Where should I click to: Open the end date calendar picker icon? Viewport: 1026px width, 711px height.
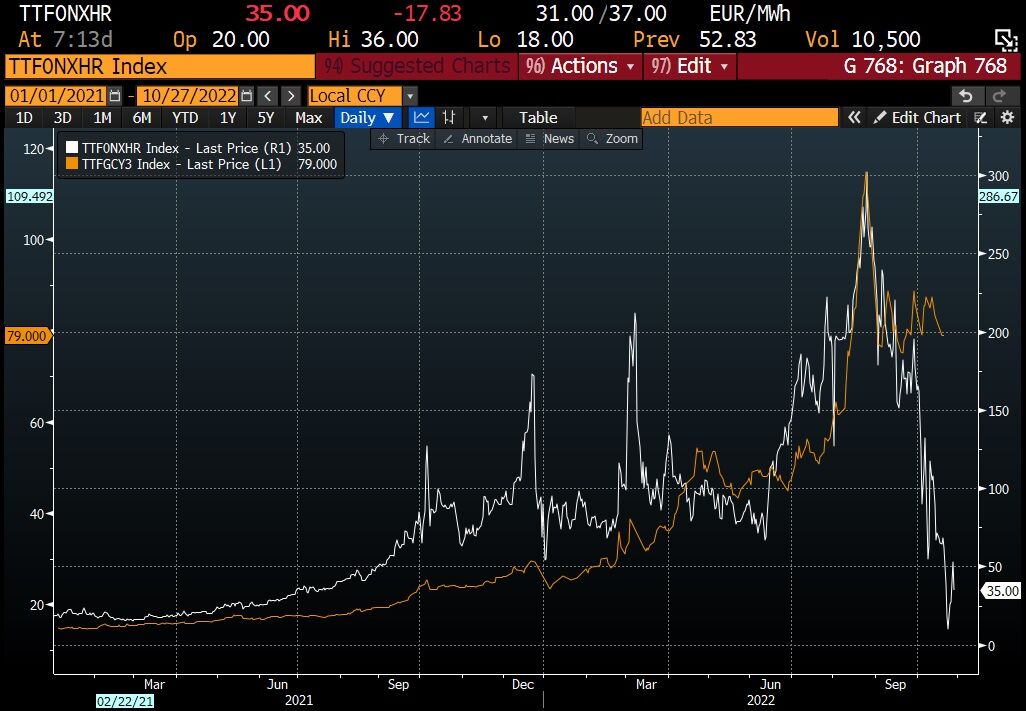(x=247, y=96)
